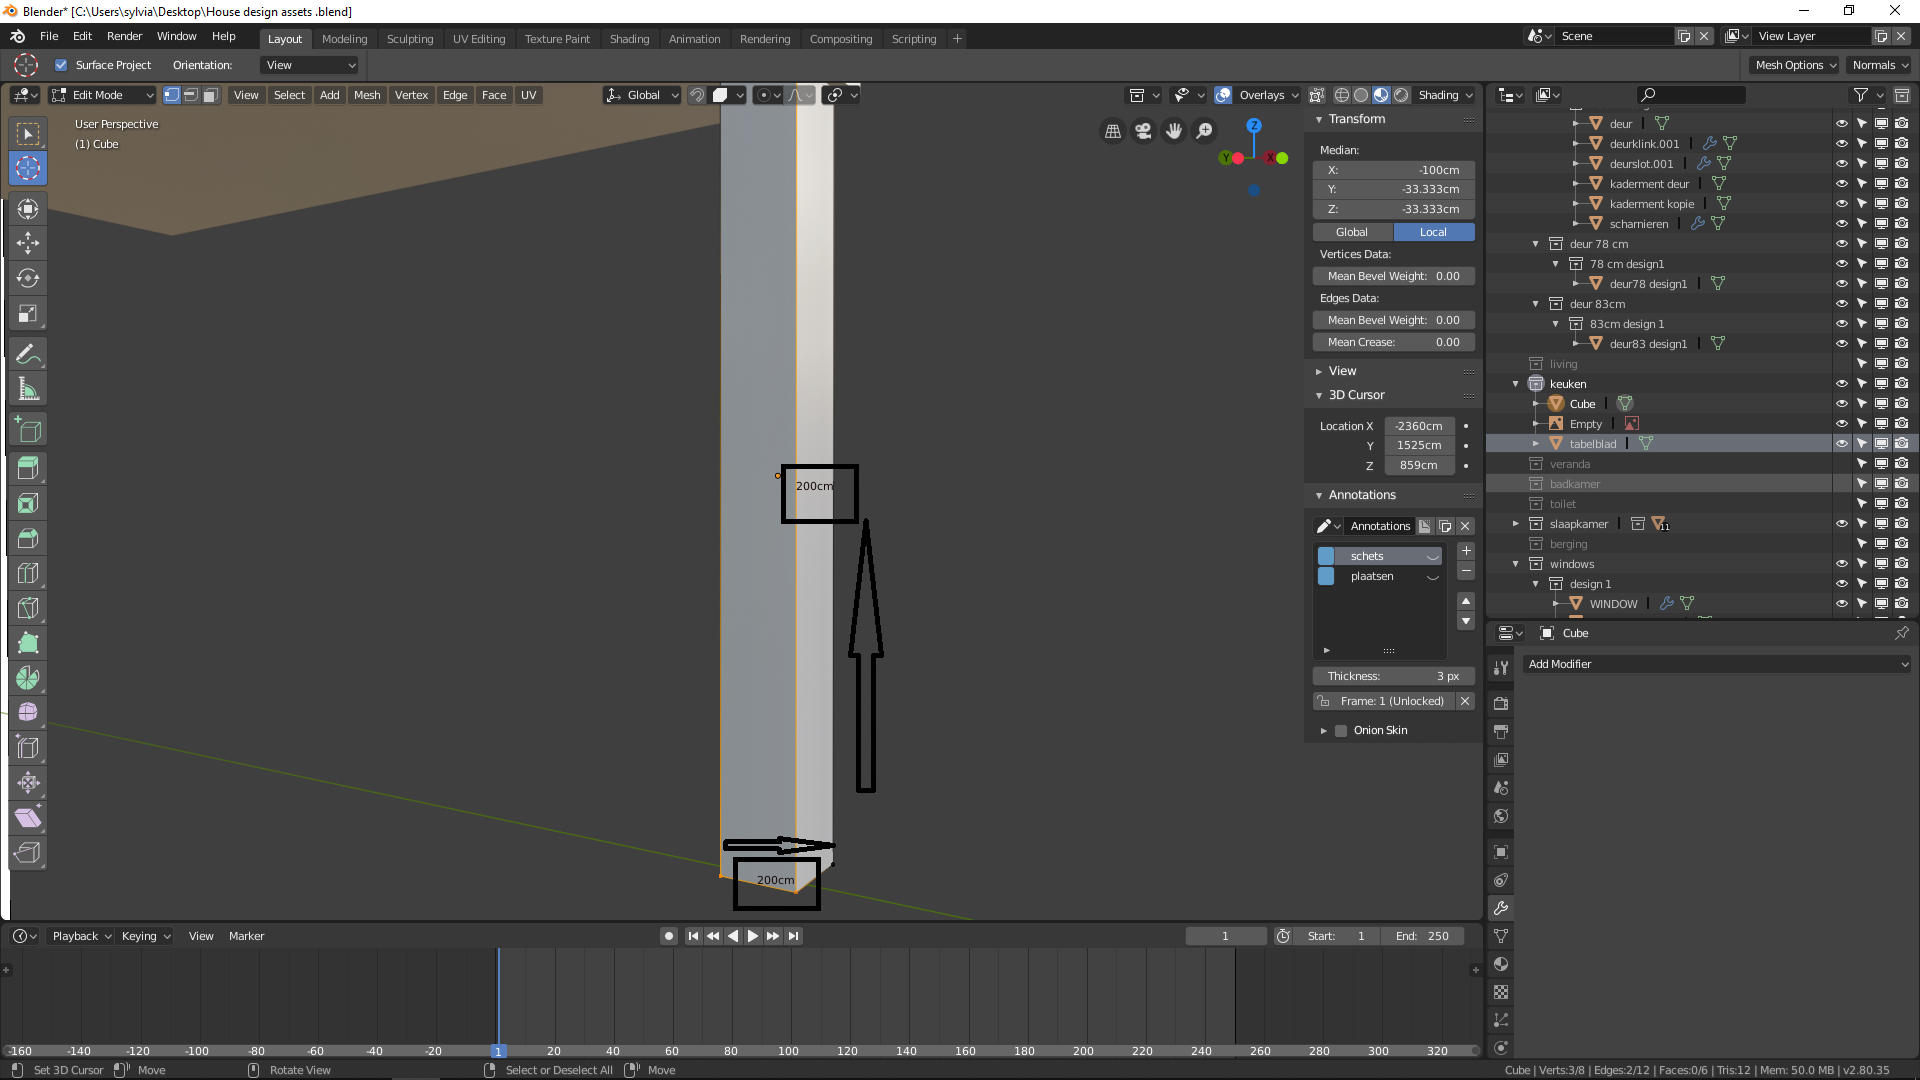Switch to face select mode
Viewport: 1920px width, 1080px height.
pyautogui.click(x=210, y=95)
